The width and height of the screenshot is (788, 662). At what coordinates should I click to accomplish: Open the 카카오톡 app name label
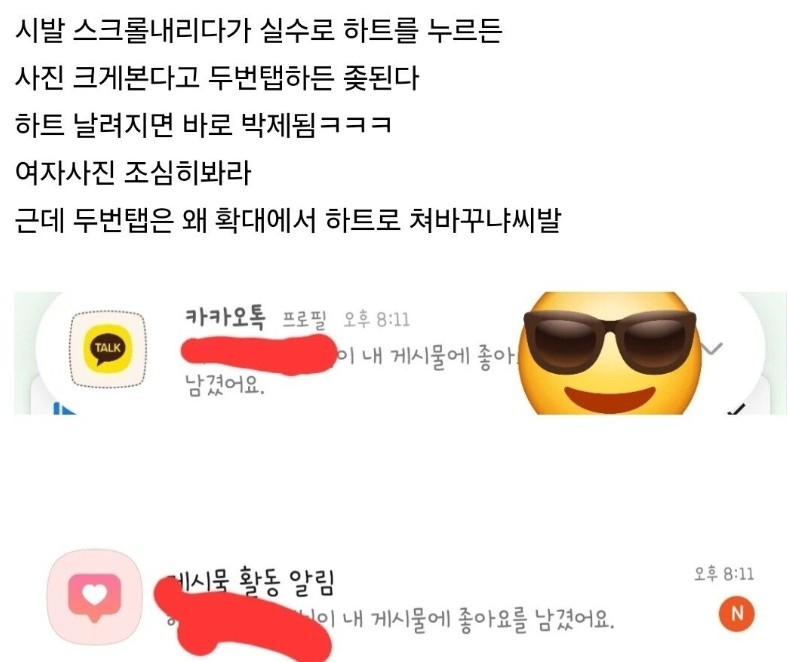[x=225, y=319]
